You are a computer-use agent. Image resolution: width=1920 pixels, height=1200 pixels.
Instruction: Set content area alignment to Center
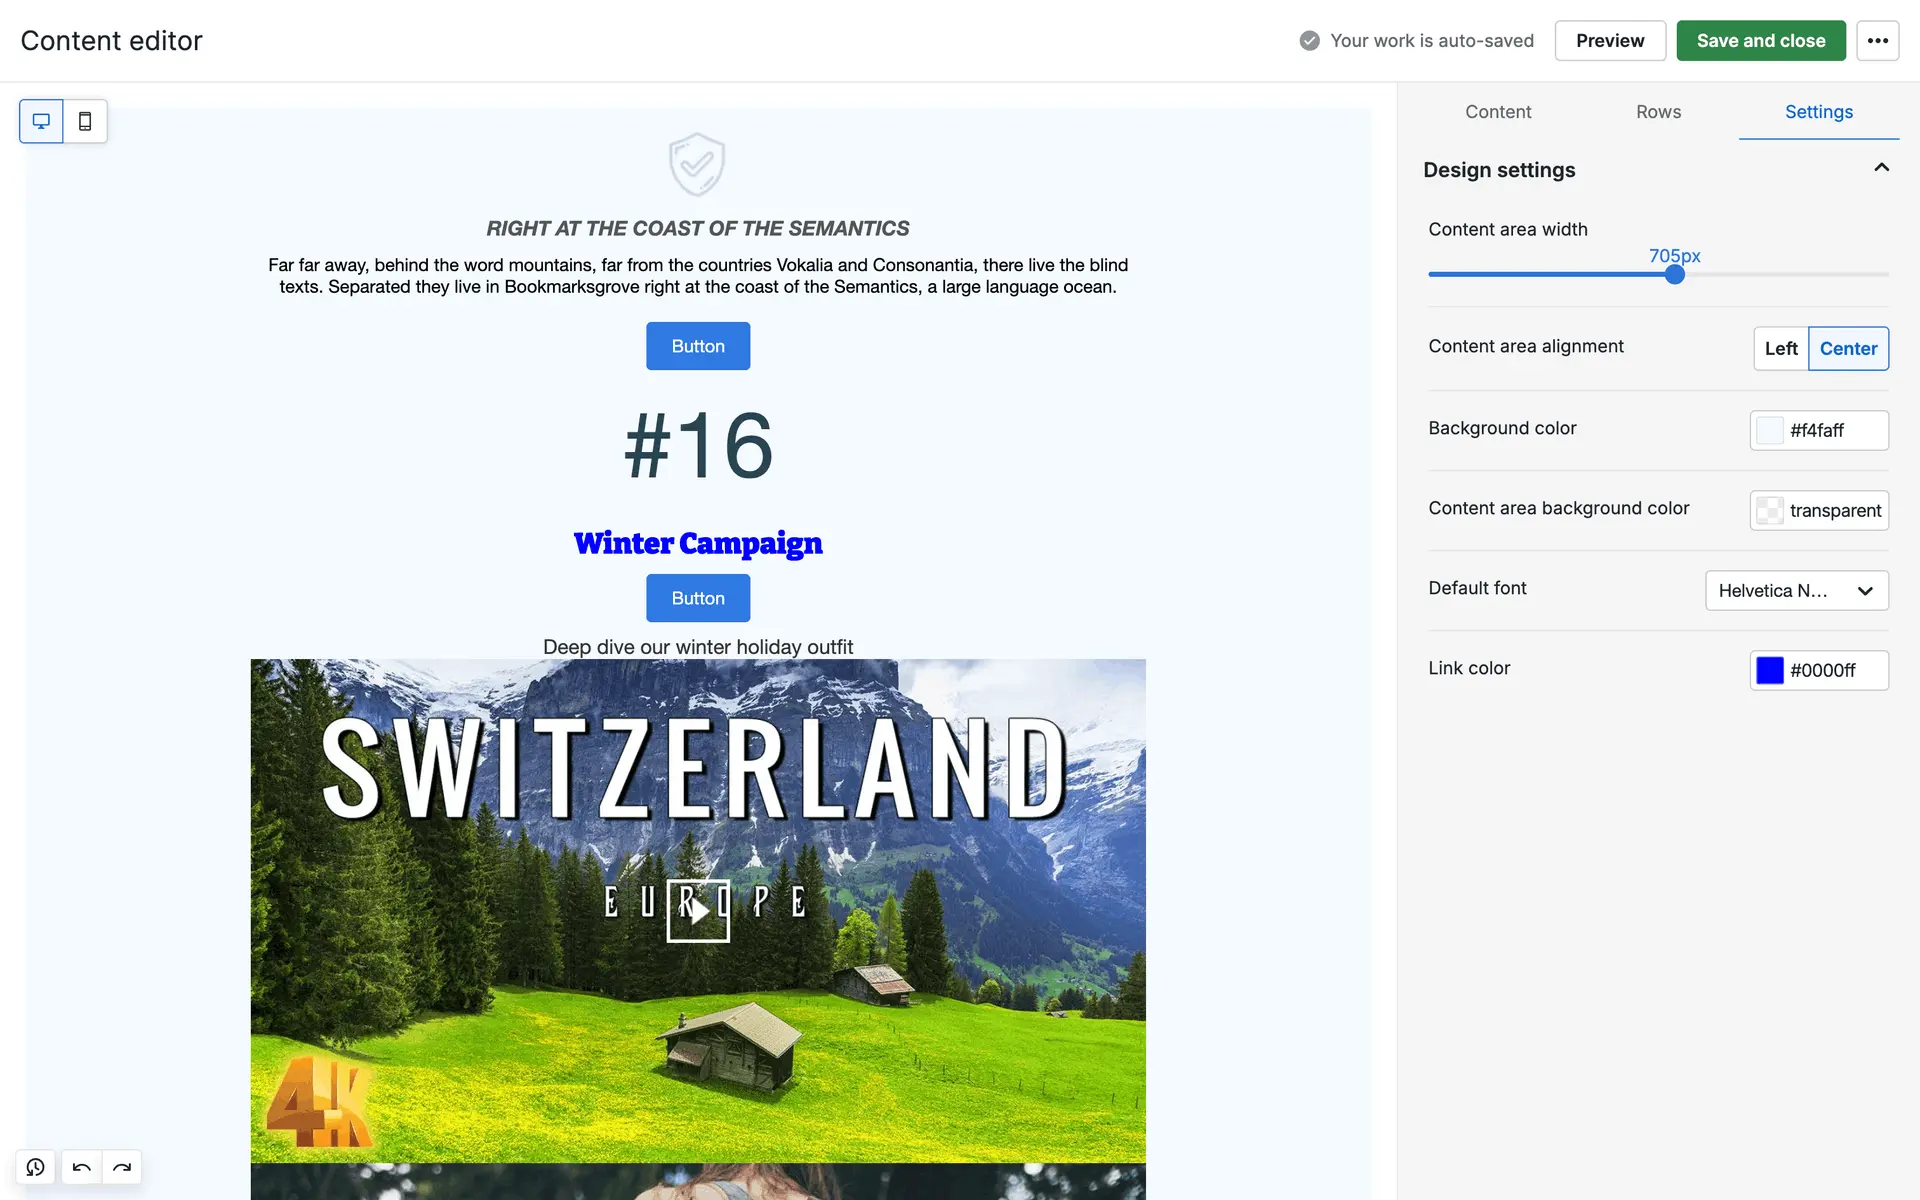point(1847,348)
